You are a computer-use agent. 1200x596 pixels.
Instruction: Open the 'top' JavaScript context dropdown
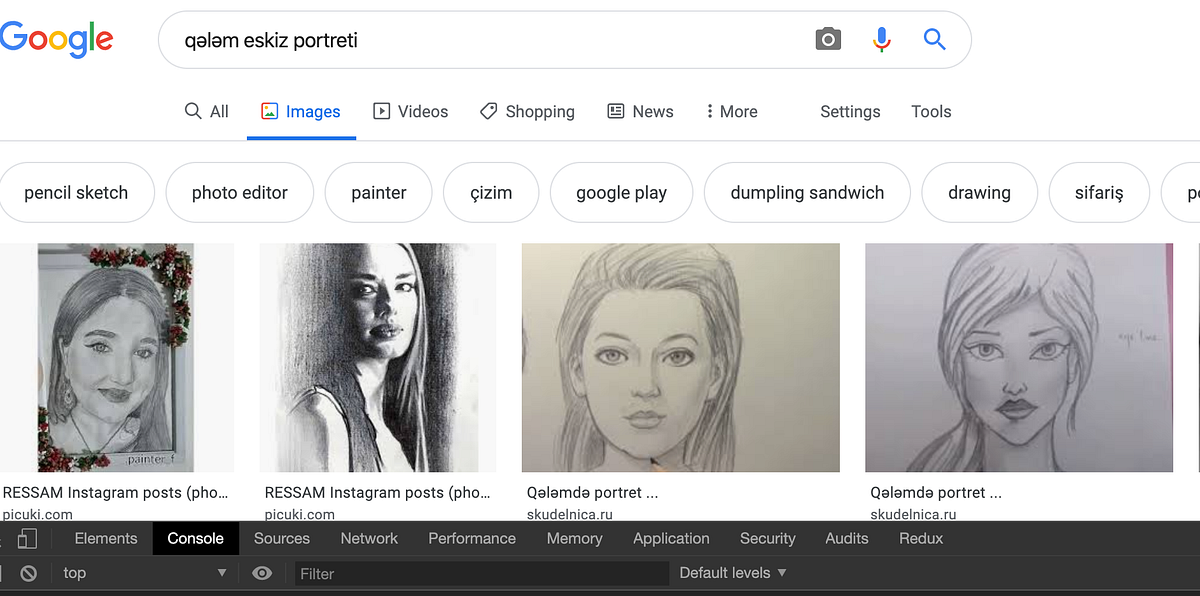click(145, 573)
